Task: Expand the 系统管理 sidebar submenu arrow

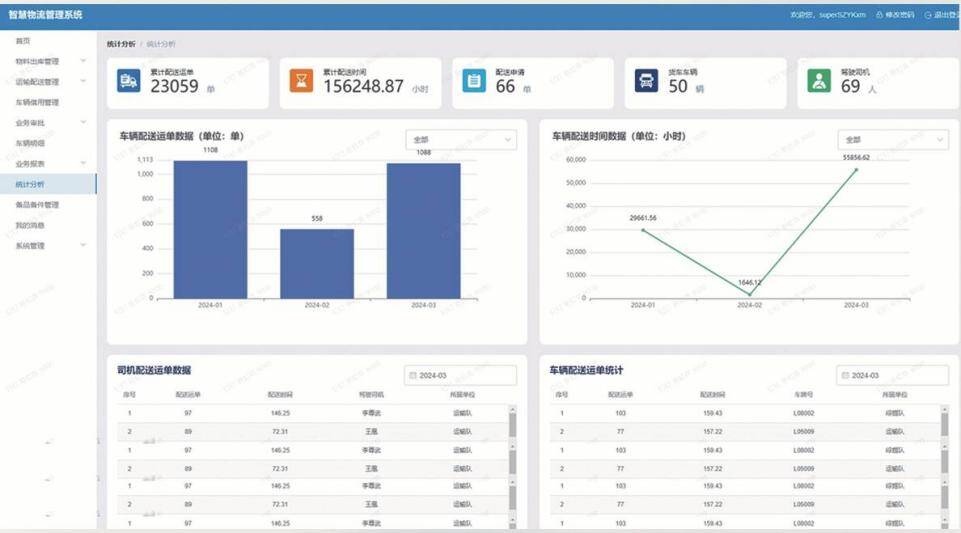Action: [x=83, y=245]
